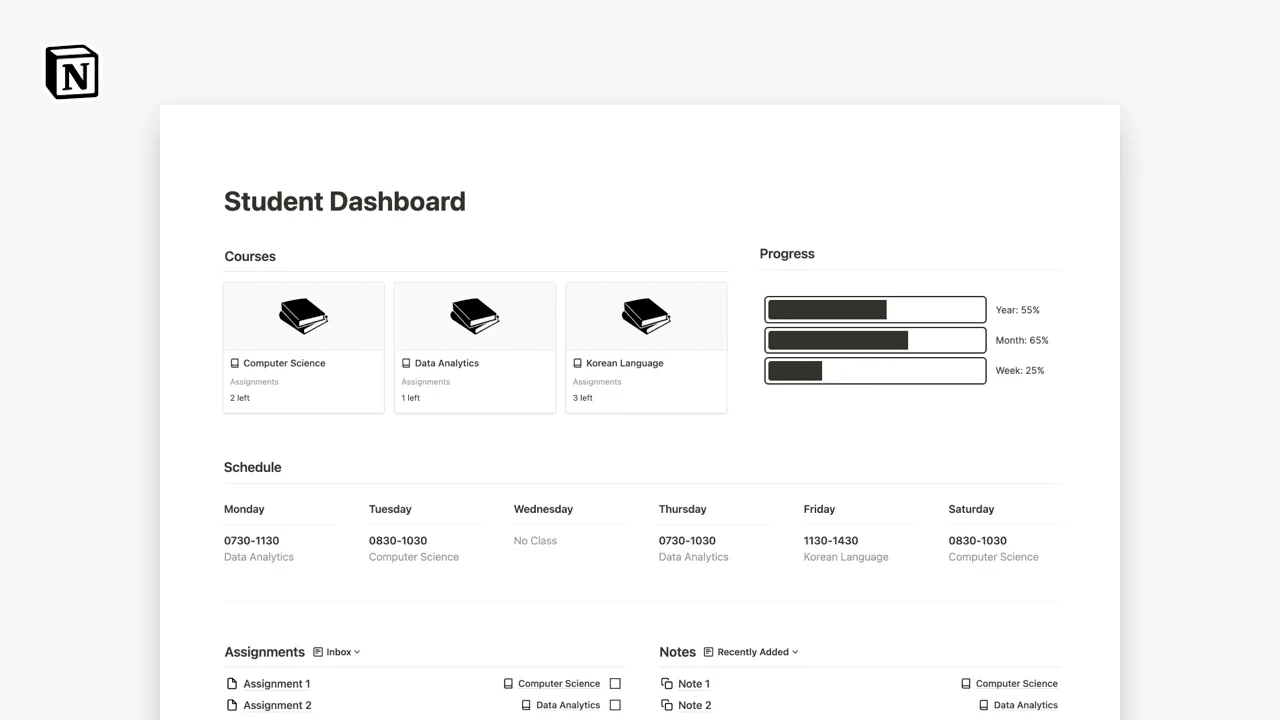Check the Assignment 1 checkbox
Image resolution: width=1280 pixels, height=720 pixels.
[615, 683]
